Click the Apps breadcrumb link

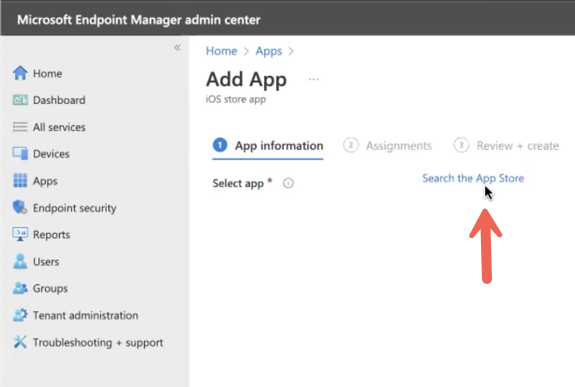(269, 51)
